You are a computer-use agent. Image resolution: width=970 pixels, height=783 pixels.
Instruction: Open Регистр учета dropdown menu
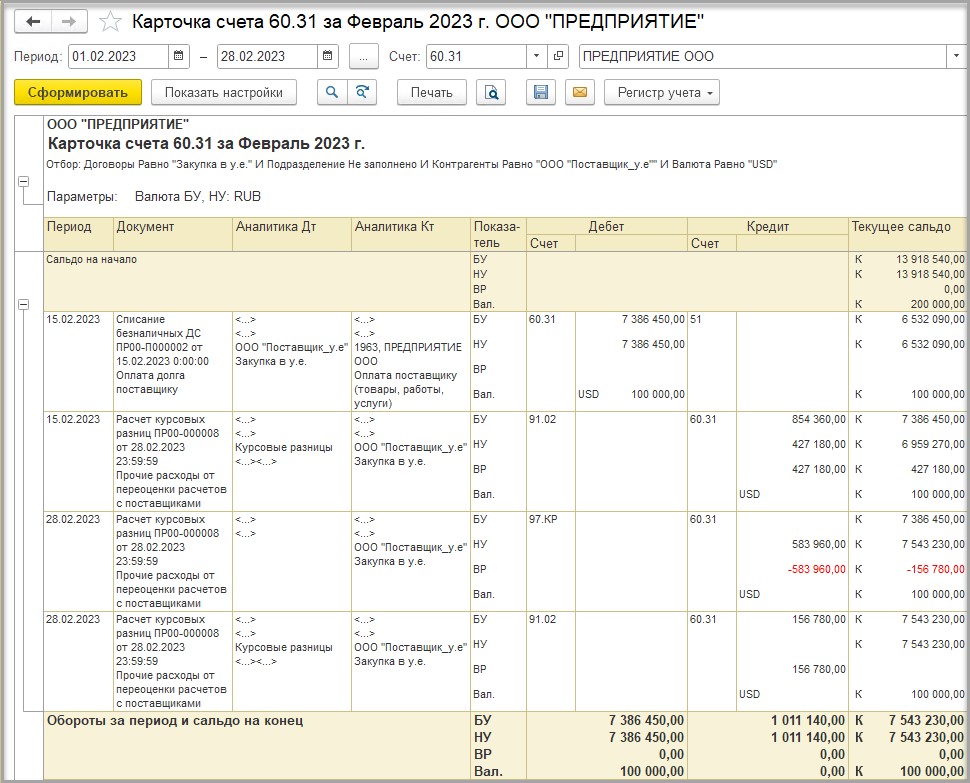661,93
